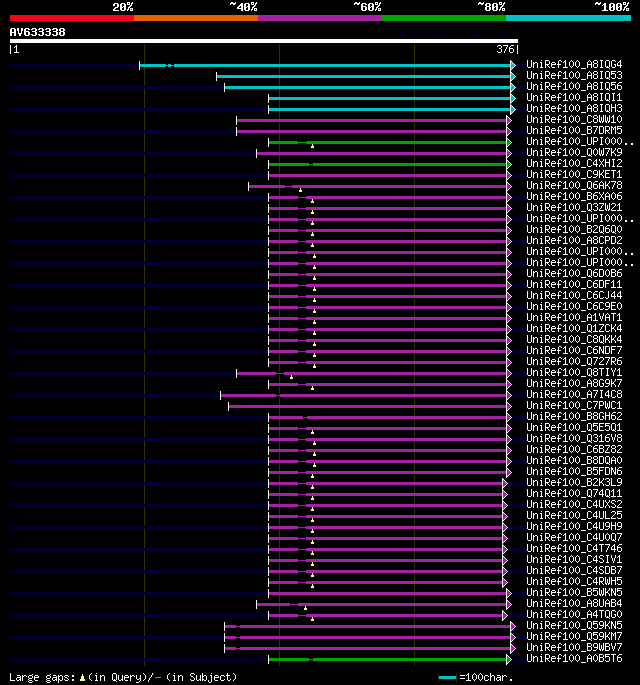Select the UniRef100_B5WKN5 label
This screenshot has height=685, width=640.
tap(574, 593)
